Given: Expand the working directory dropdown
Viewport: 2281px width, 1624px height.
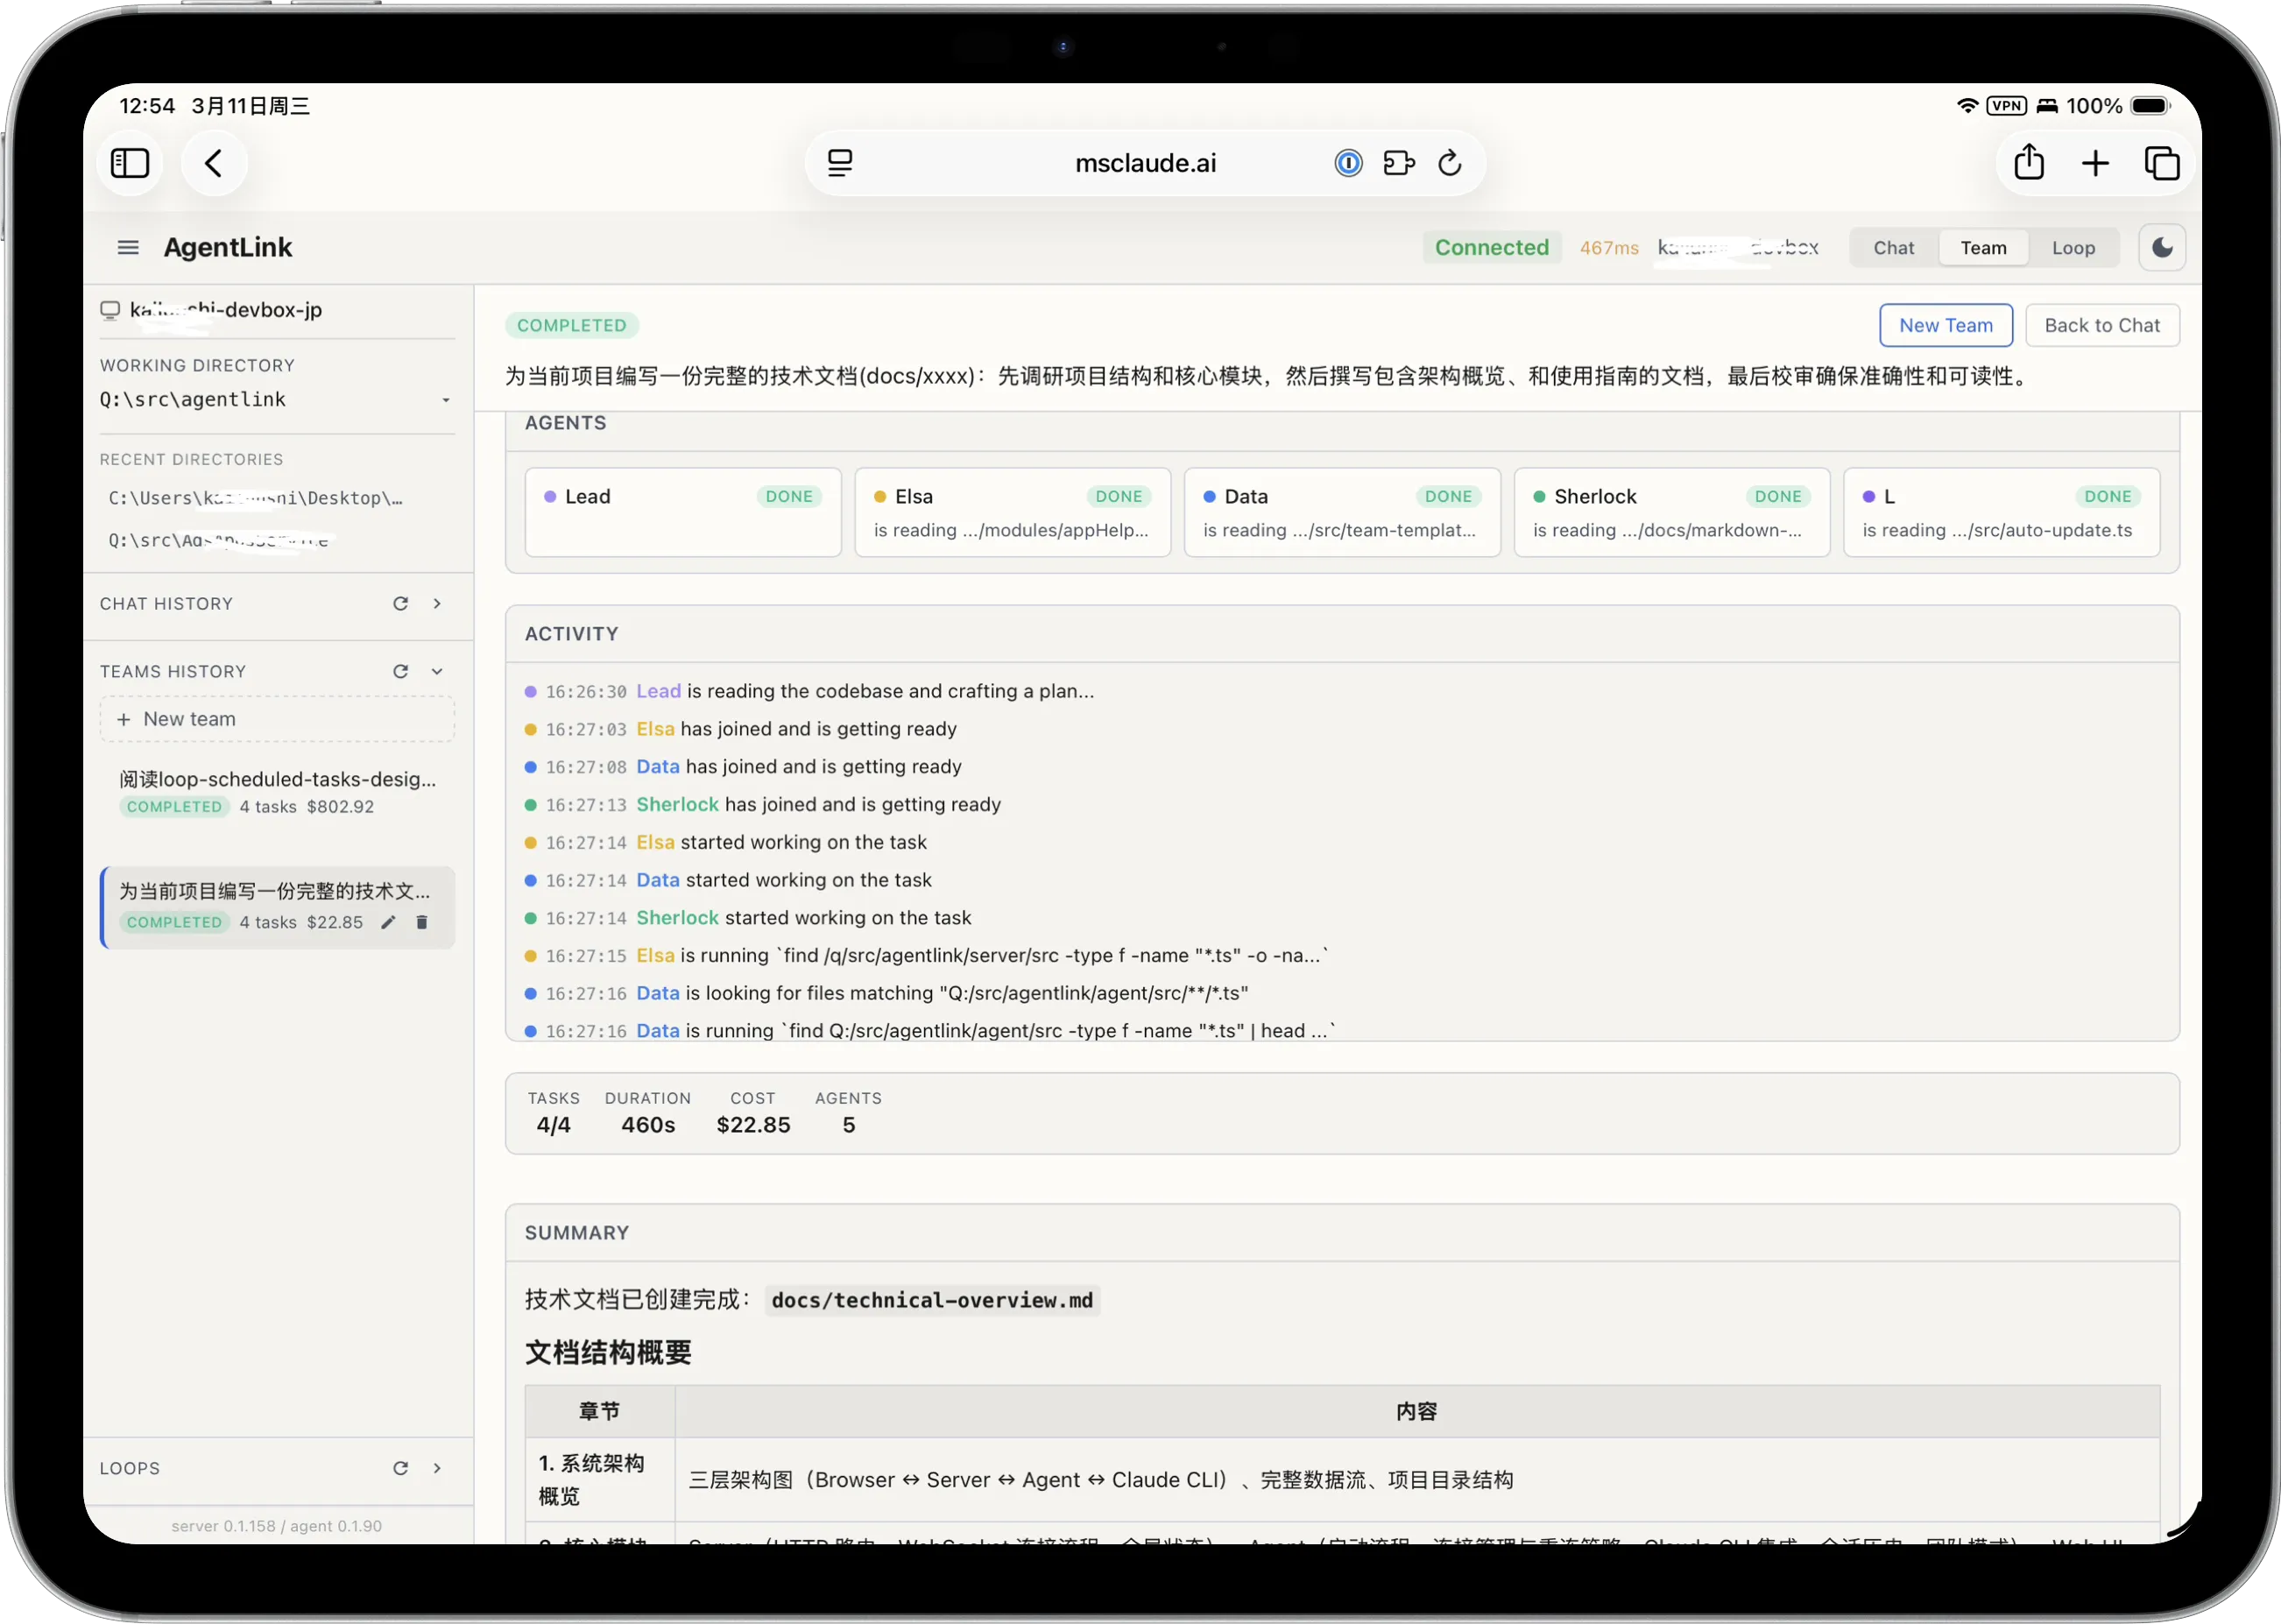Looking at the screenshot, I should 446,399.
